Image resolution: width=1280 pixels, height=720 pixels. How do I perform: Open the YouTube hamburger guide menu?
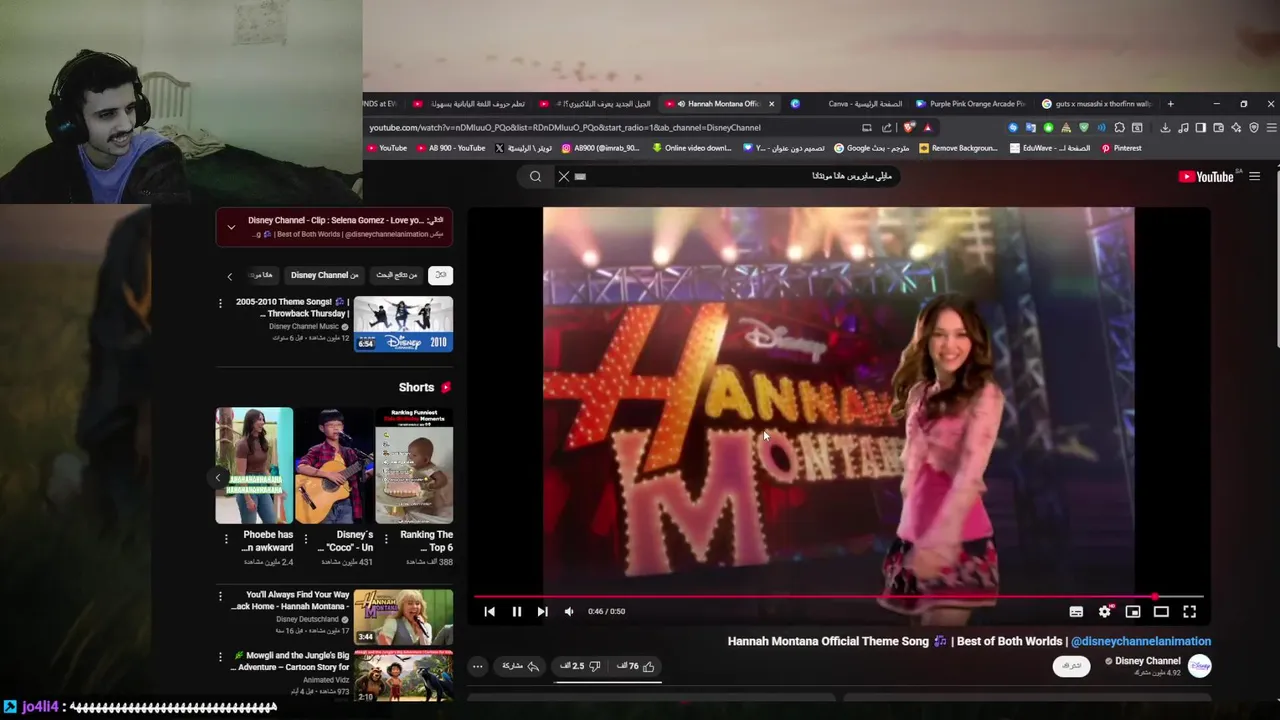pos(1255,177)
